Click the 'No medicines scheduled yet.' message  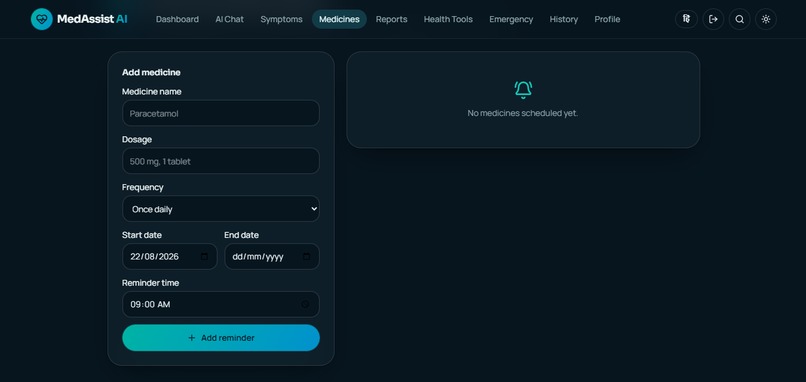(x=523, y=113)
